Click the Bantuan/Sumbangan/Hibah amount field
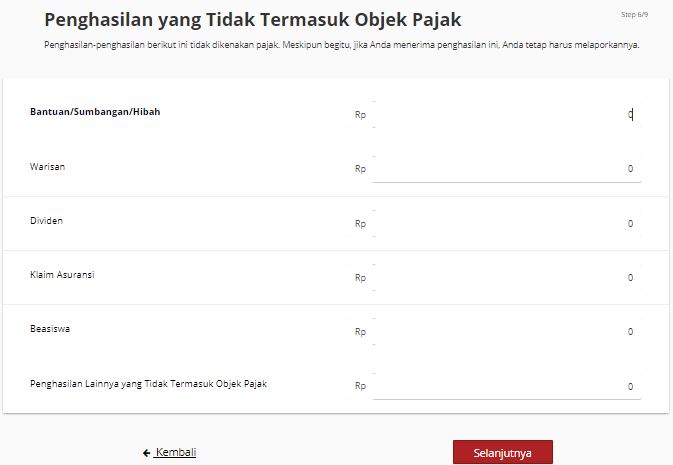Image resolution: width=673 pixels, height=465 pixels. pyautogui.click(x=506, y=114)
